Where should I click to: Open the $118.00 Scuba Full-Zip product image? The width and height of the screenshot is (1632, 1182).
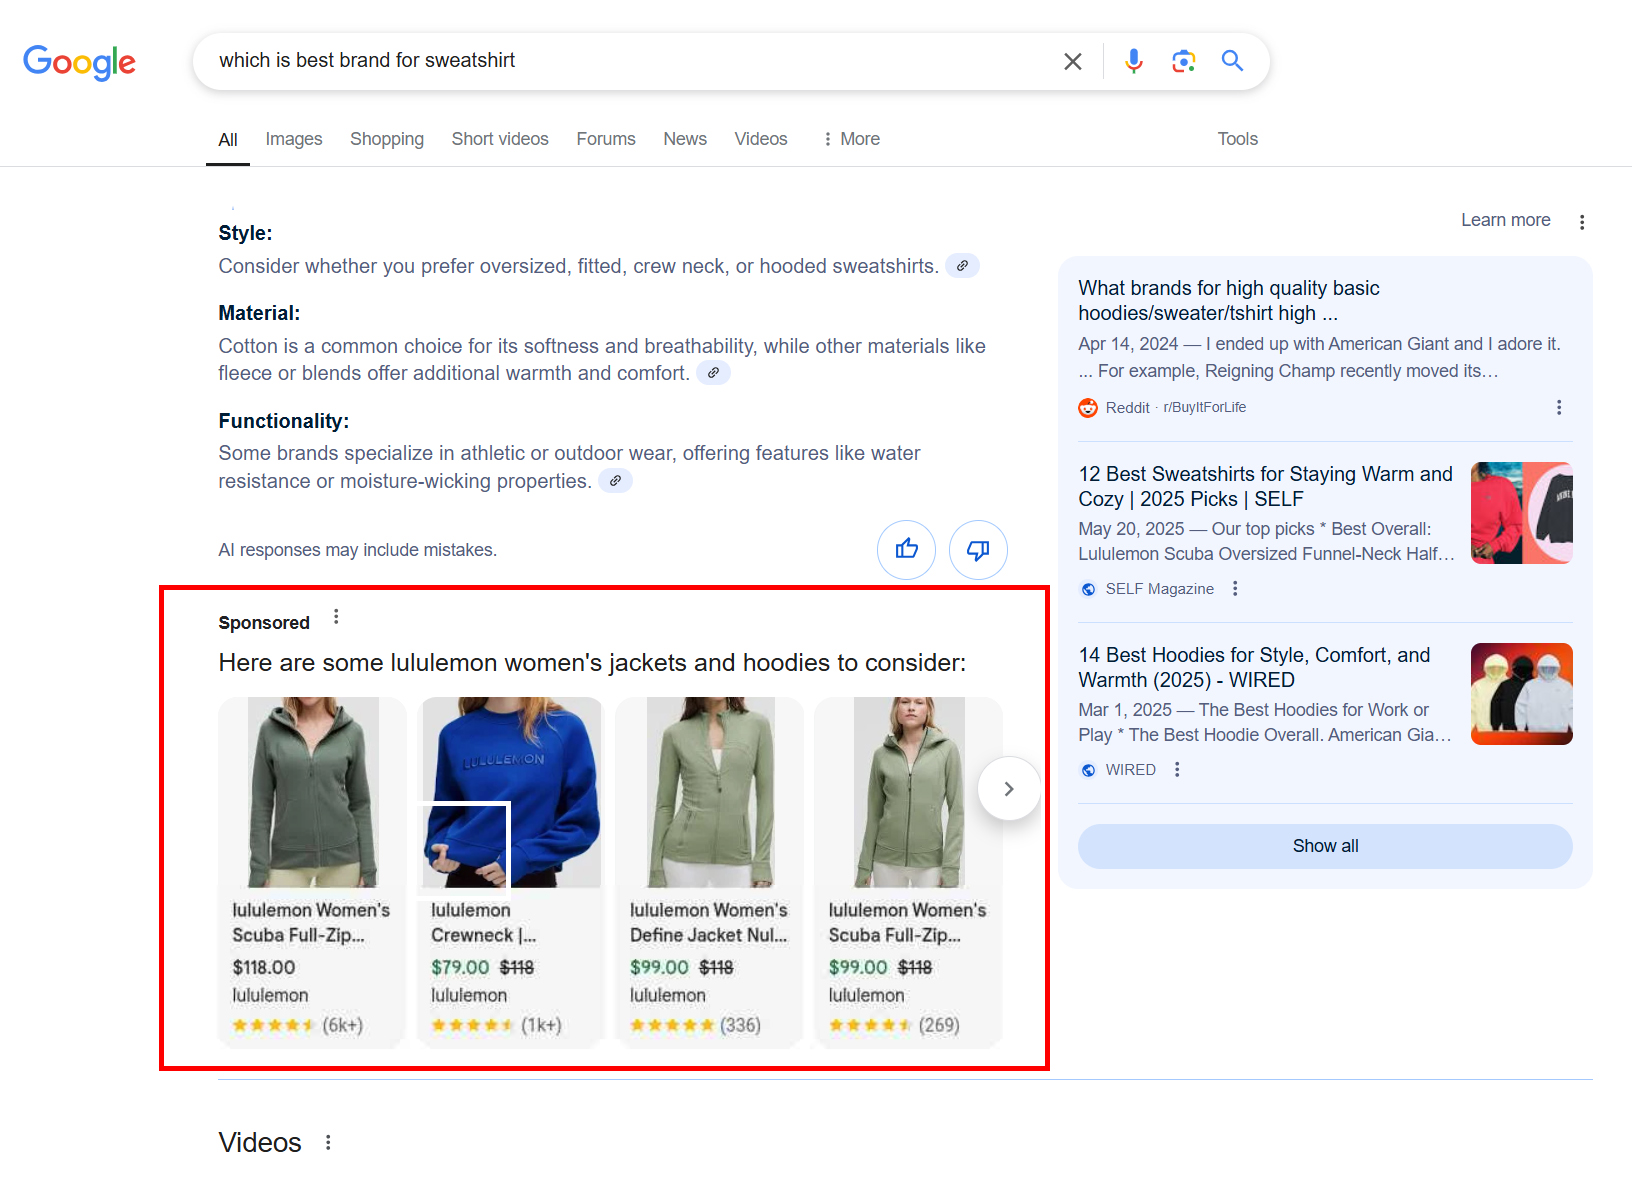pyautogui.click(x=313, y=792)
